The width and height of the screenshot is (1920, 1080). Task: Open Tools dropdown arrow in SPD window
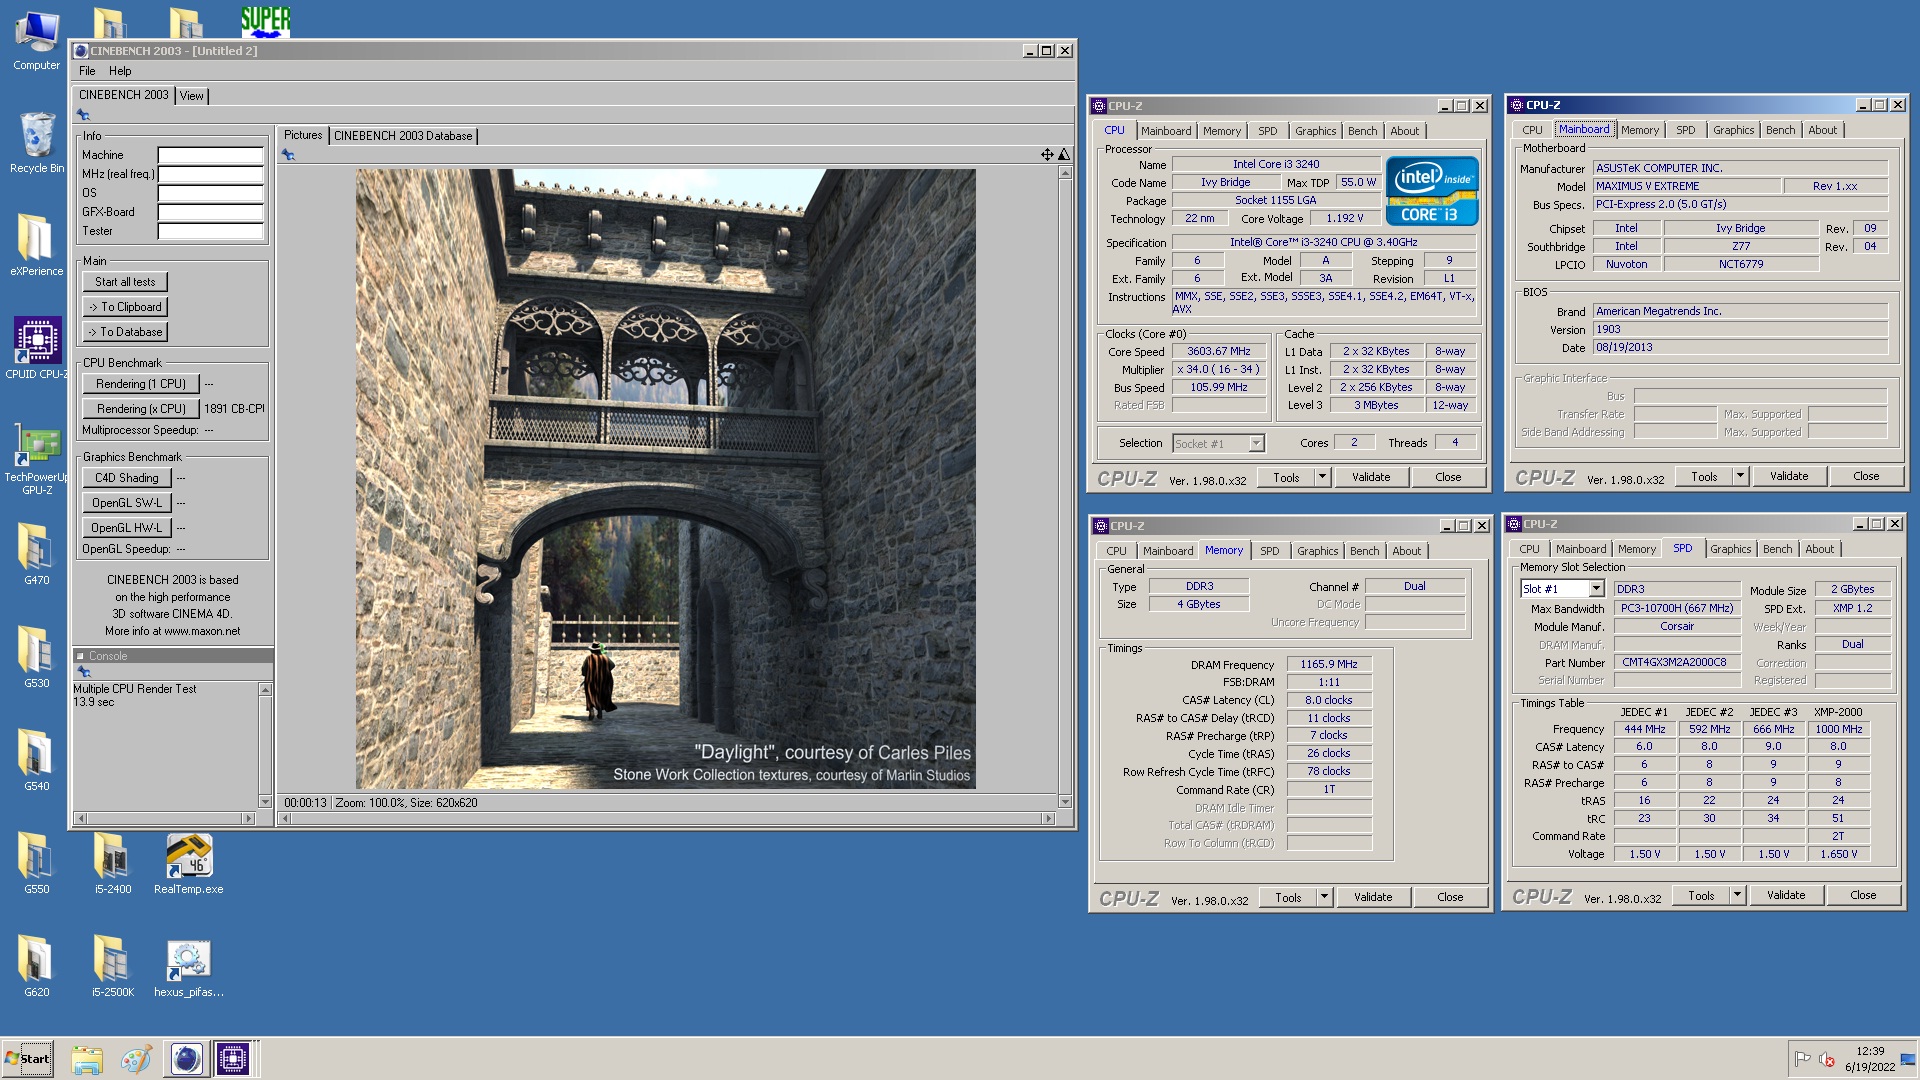pyautogui.click(x=1737, y=895)
